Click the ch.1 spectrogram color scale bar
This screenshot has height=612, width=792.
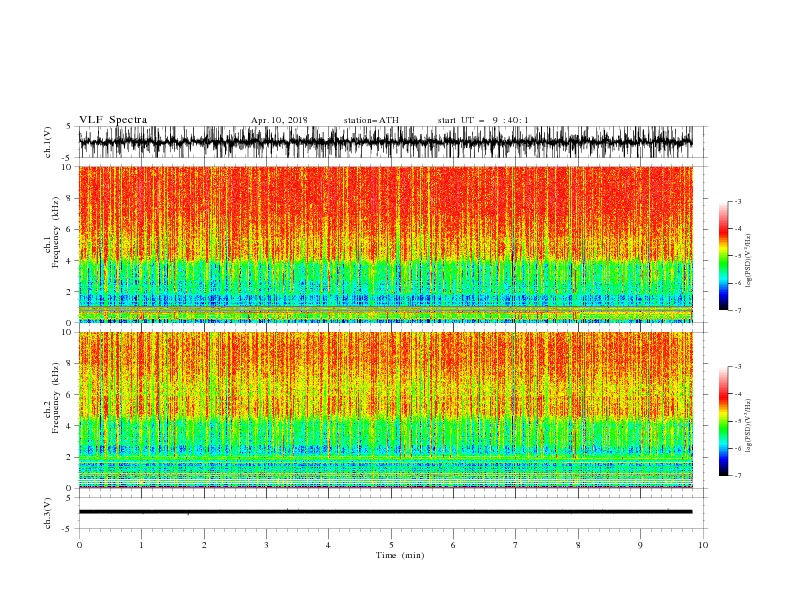pyautogui.click(x=723, y=256)
